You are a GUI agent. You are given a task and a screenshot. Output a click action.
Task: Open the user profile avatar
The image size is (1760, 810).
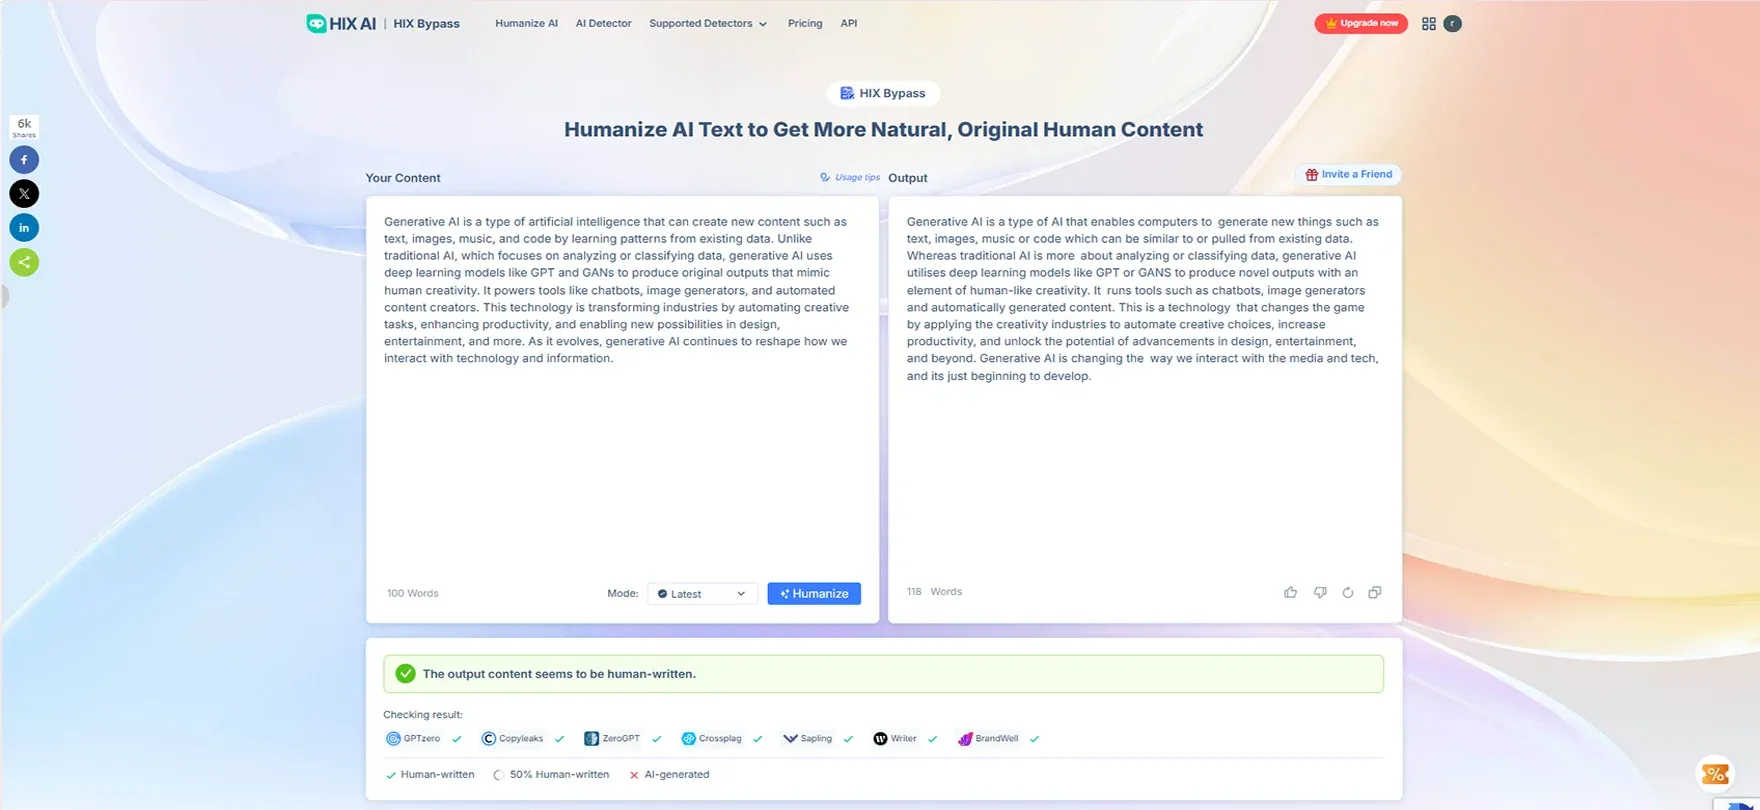1453,23
